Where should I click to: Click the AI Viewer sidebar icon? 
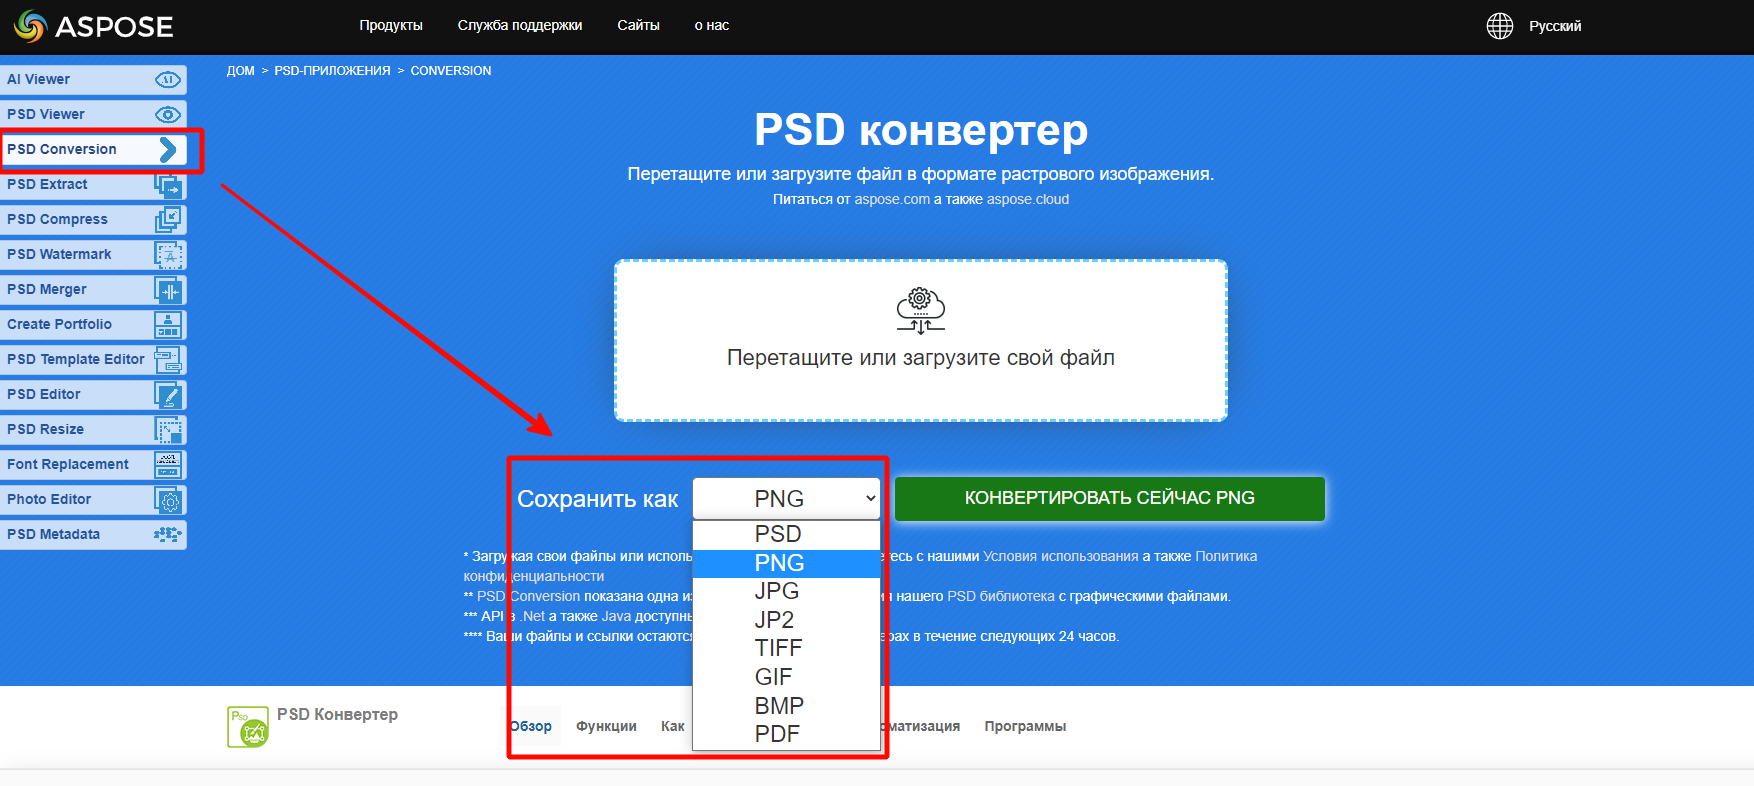pyautogui.click(x=168, y=80)
